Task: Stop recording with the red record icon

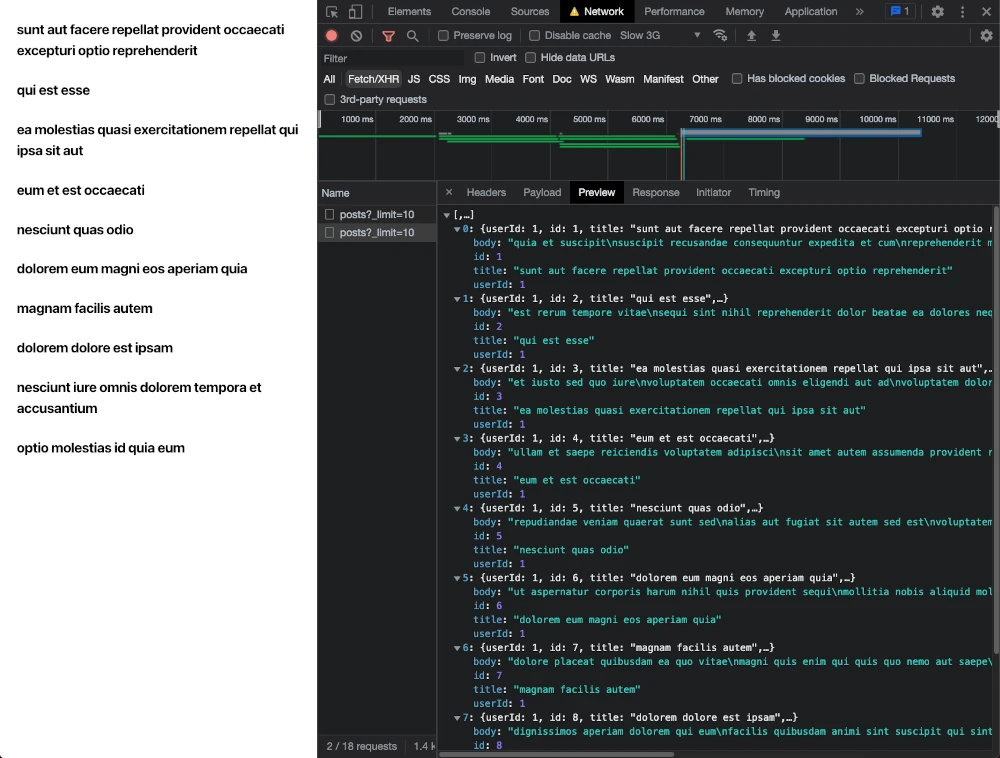Action: click(x=331, y=34)
